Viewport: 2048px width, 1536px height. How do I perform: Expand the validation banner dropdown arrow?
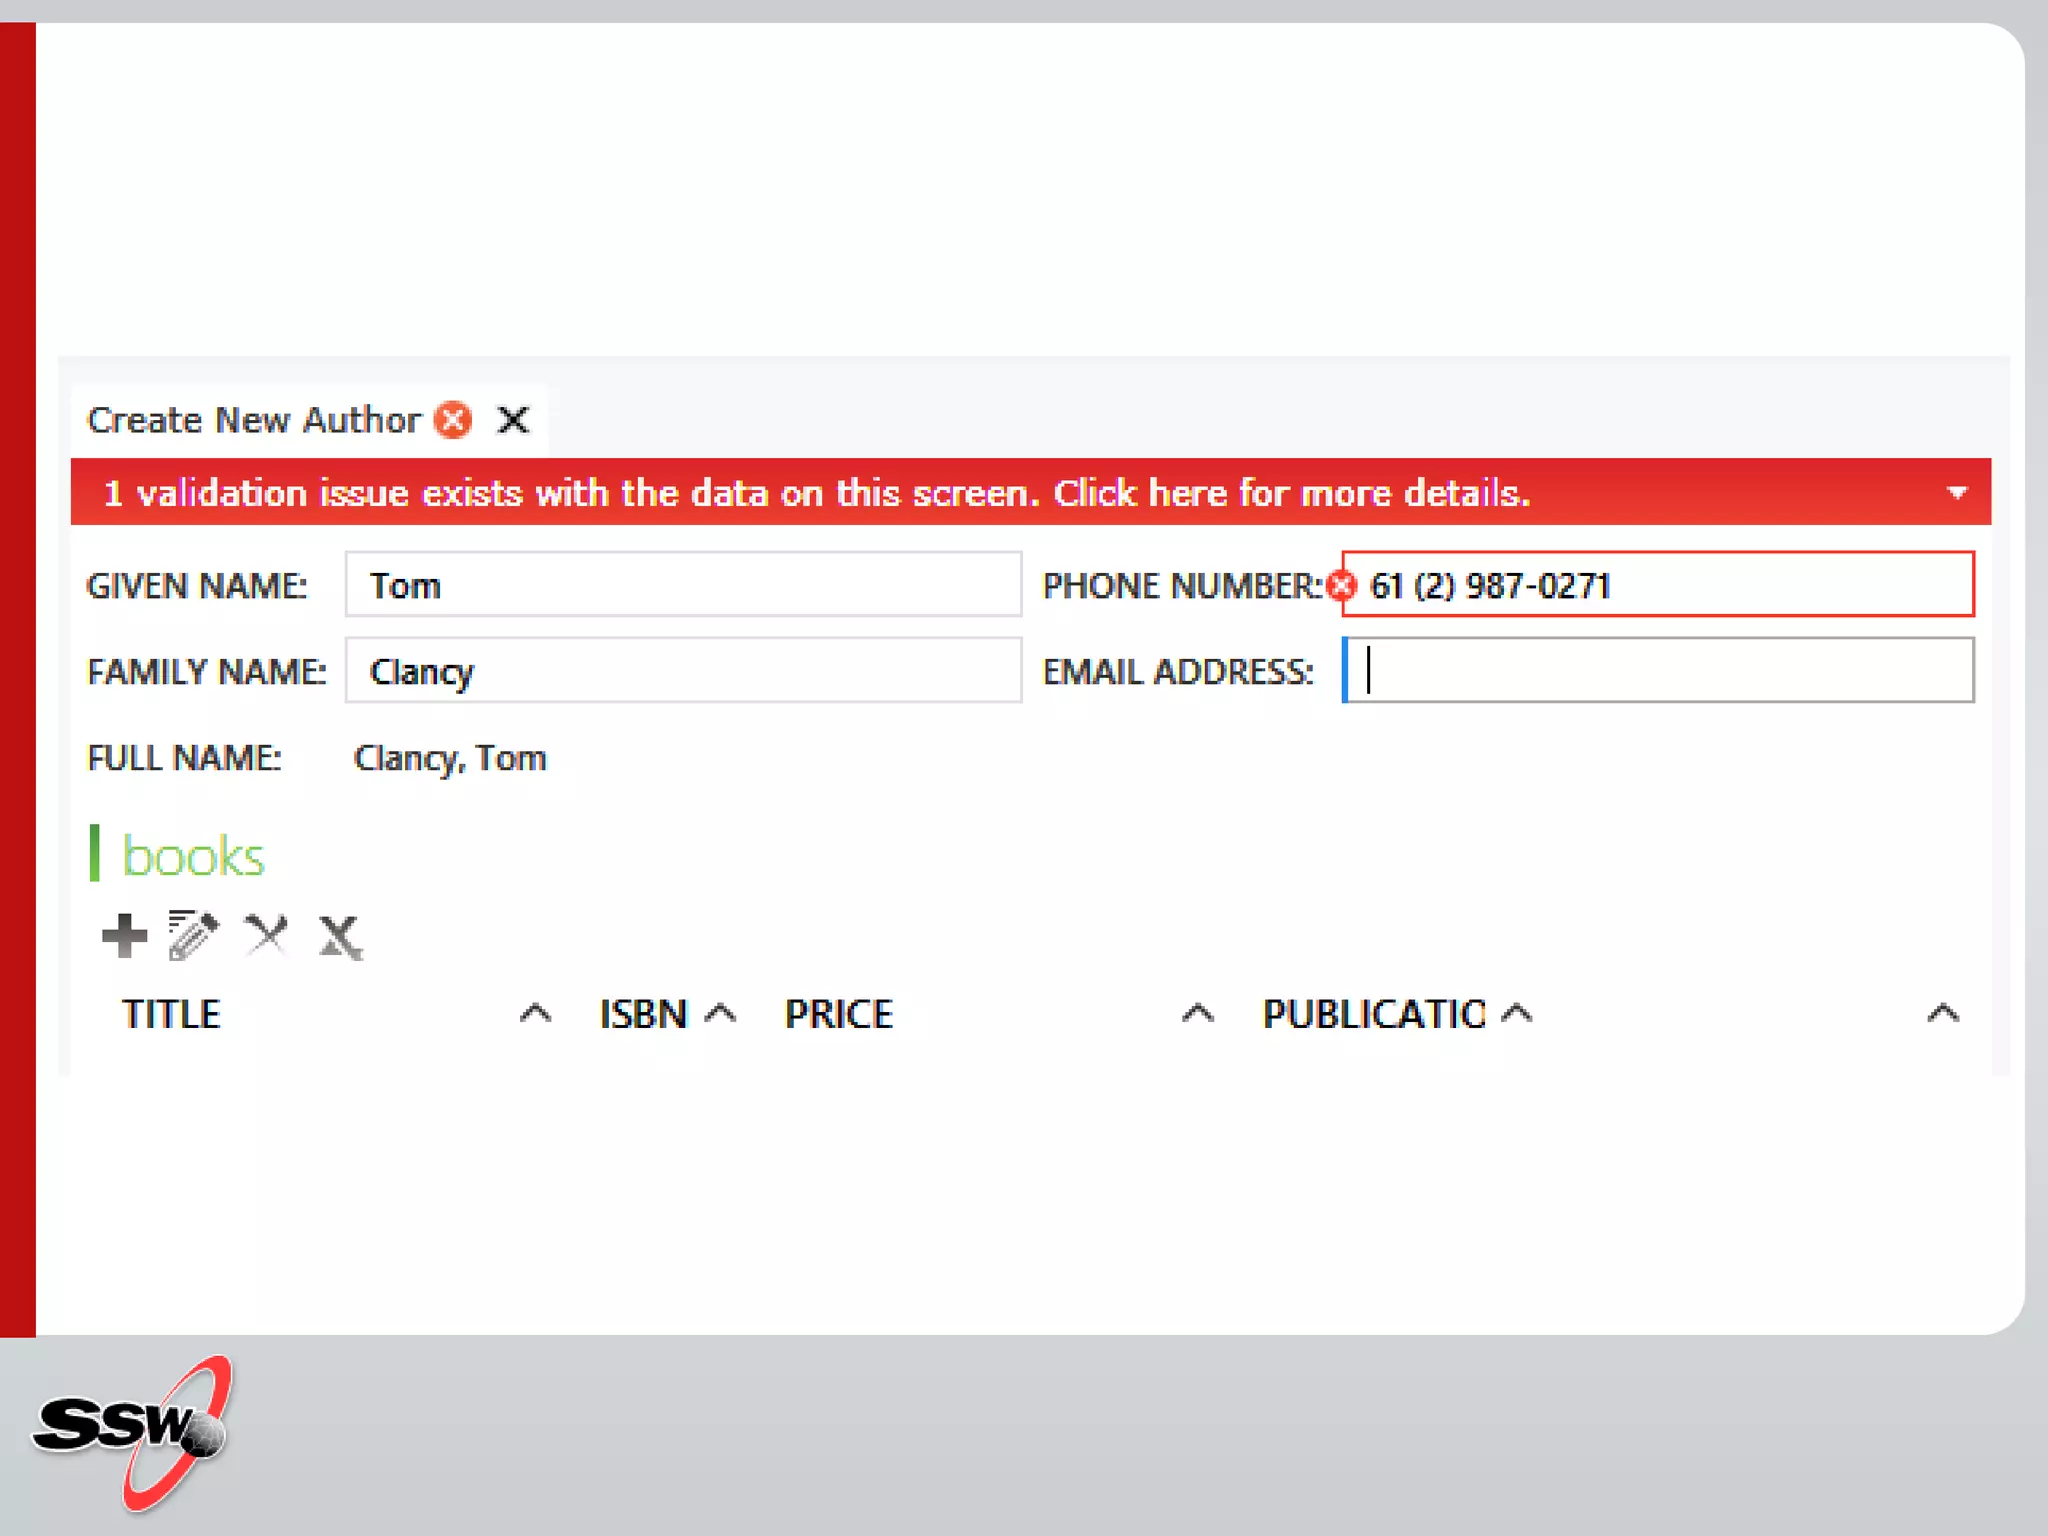[x=1957, y=493]
